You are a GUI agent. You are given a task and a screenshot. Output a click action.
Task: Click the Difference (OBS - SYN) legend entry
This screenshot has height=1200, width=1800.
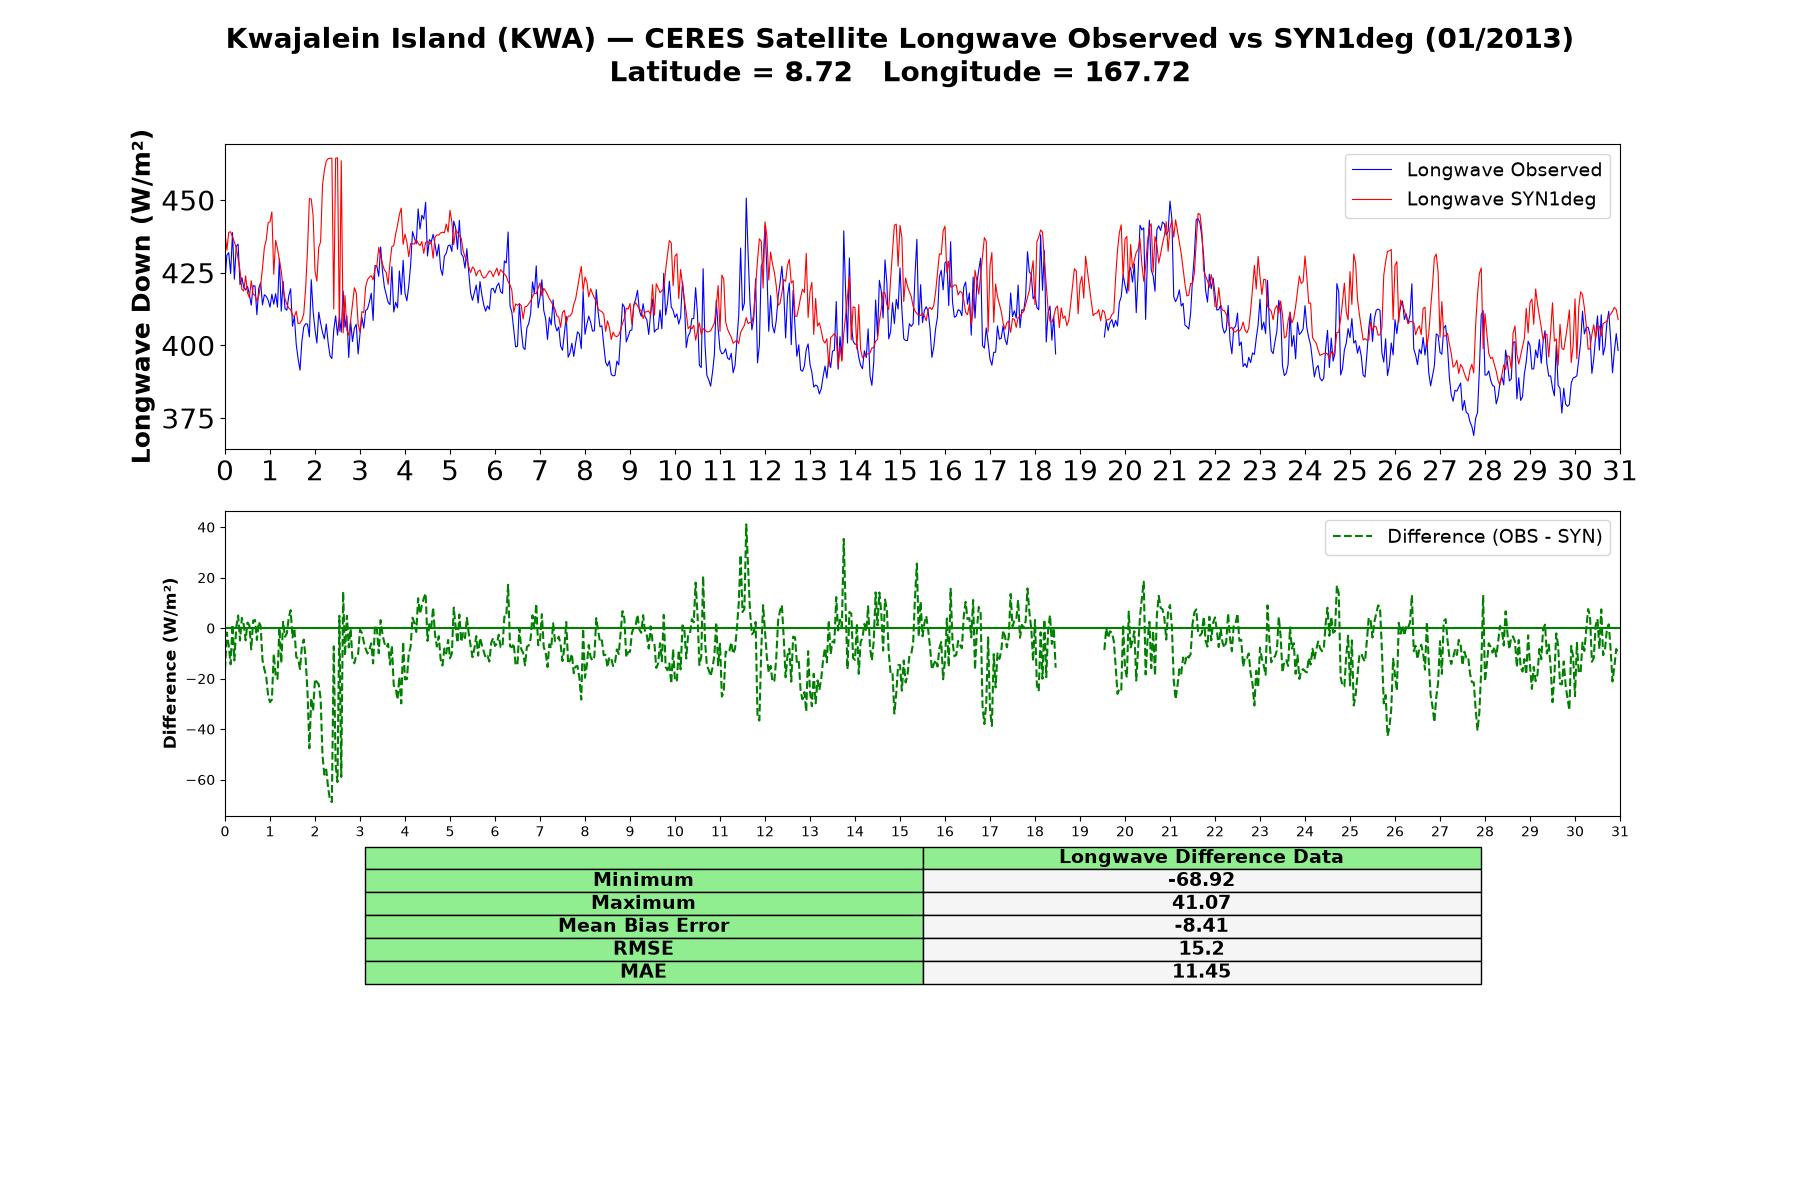pyautogui.click(x=1467, y=537)
